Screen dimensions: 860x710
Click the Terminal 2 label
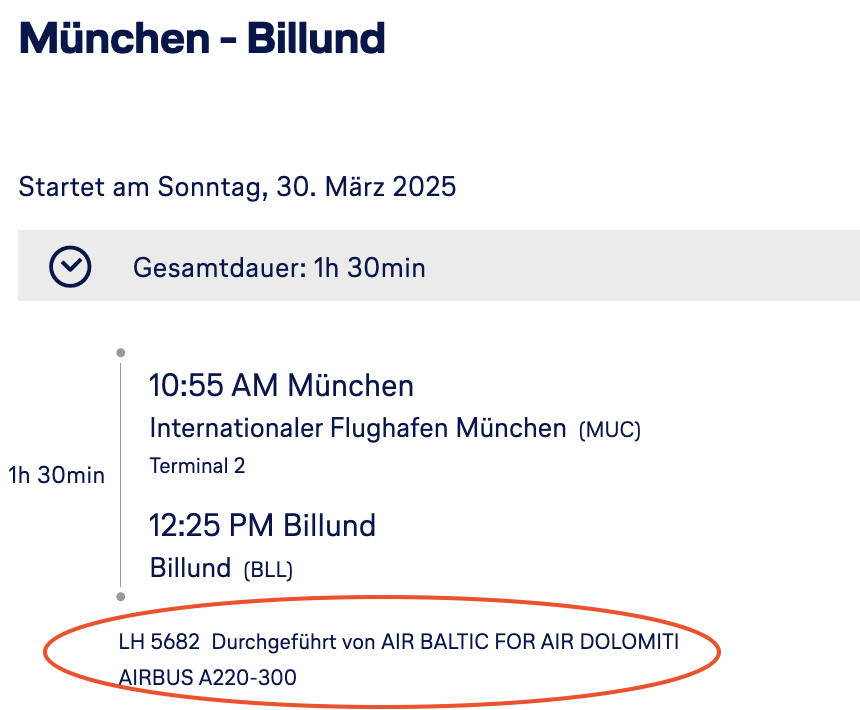pos(197,466)
